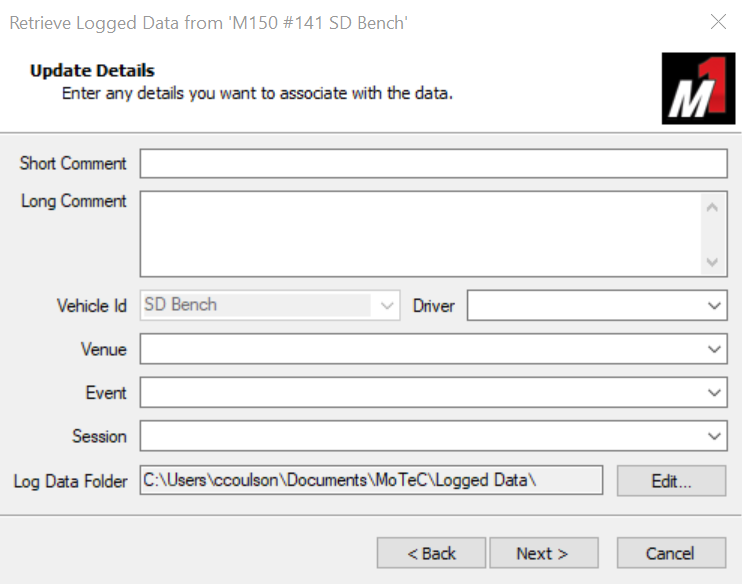Go to previous step with Back button
The image size is (742, 584).
pos(431,553)
